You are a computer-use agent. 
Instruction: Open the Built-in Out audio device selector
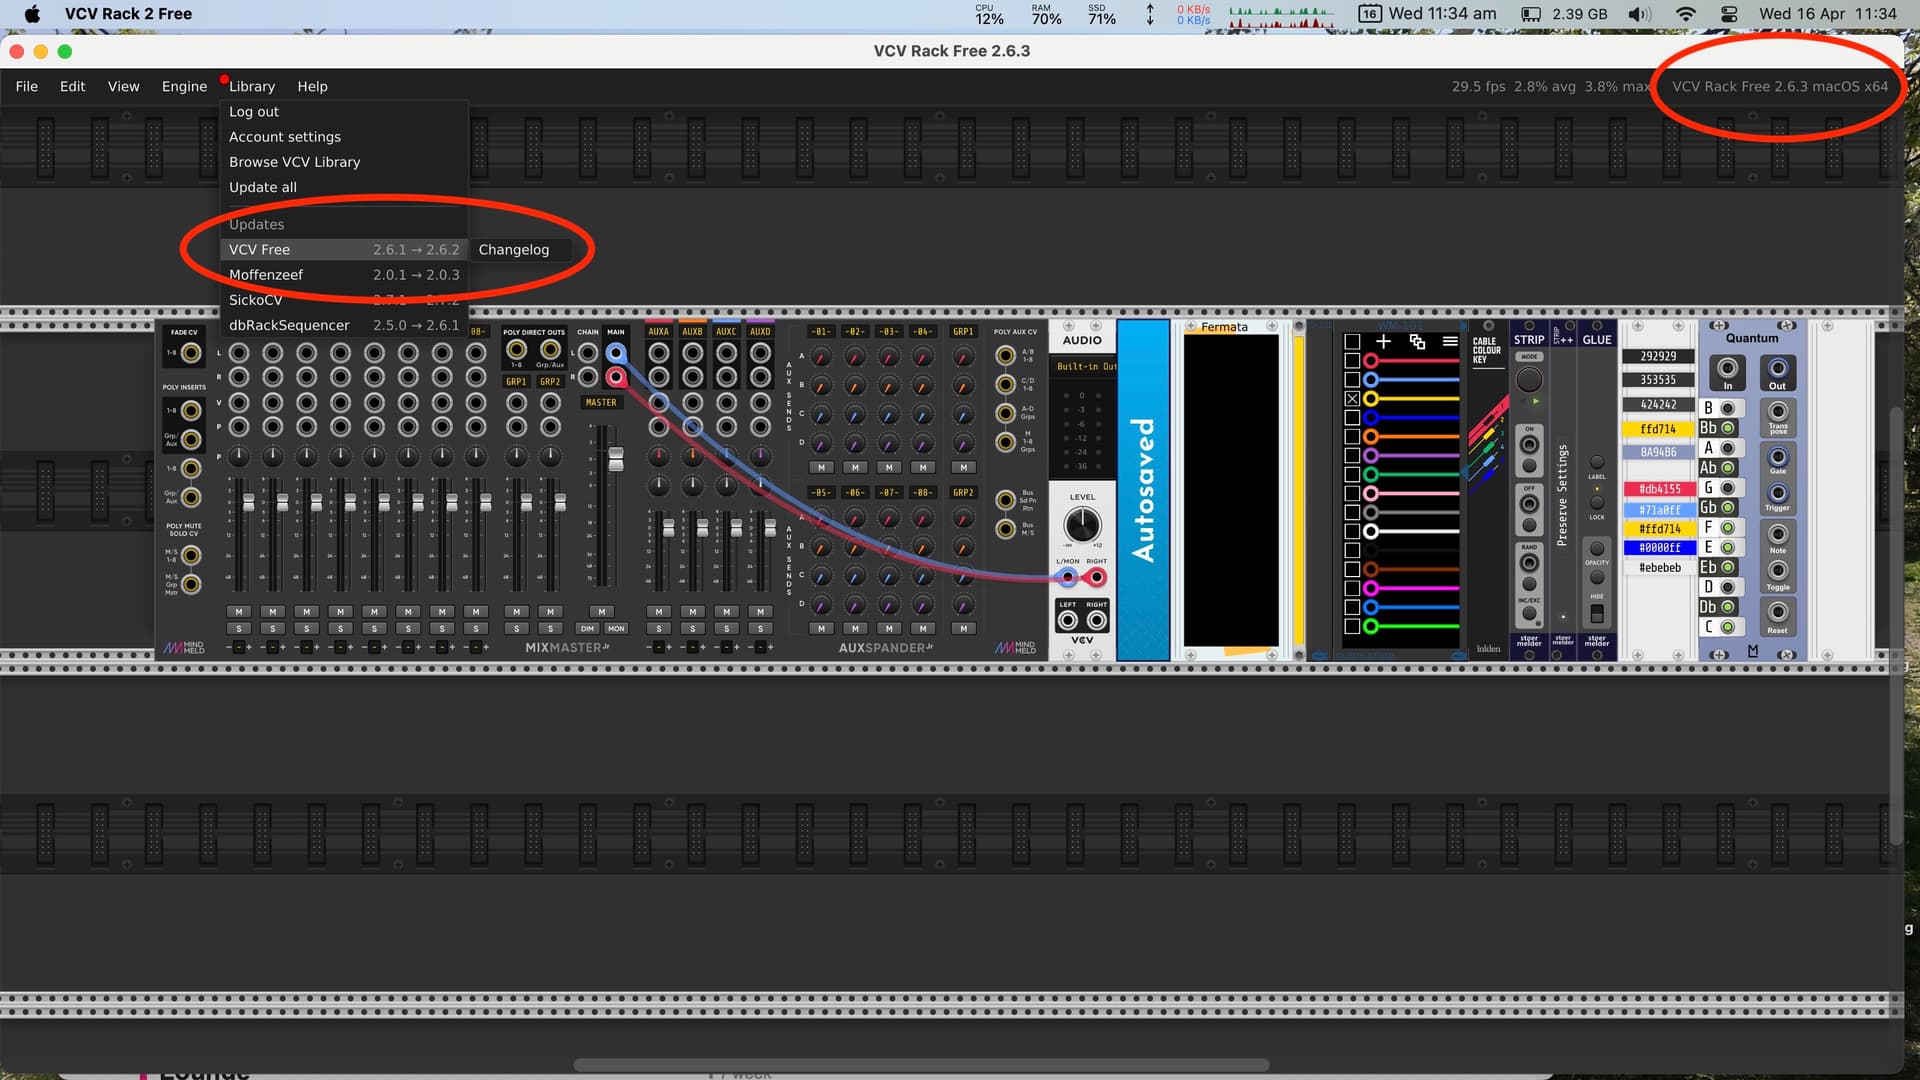point(1083,367)
